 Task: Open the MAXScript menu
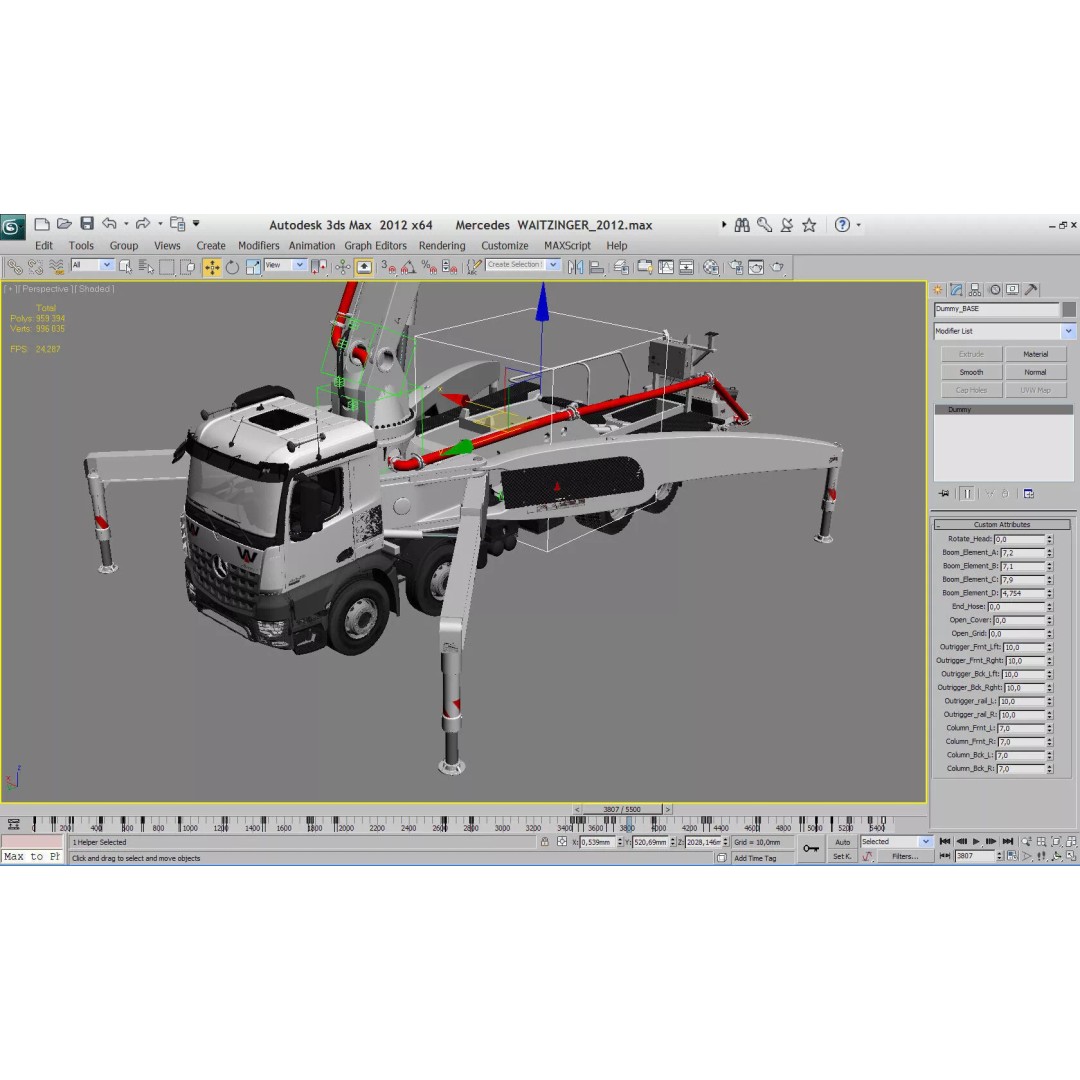tap(567, 245)
